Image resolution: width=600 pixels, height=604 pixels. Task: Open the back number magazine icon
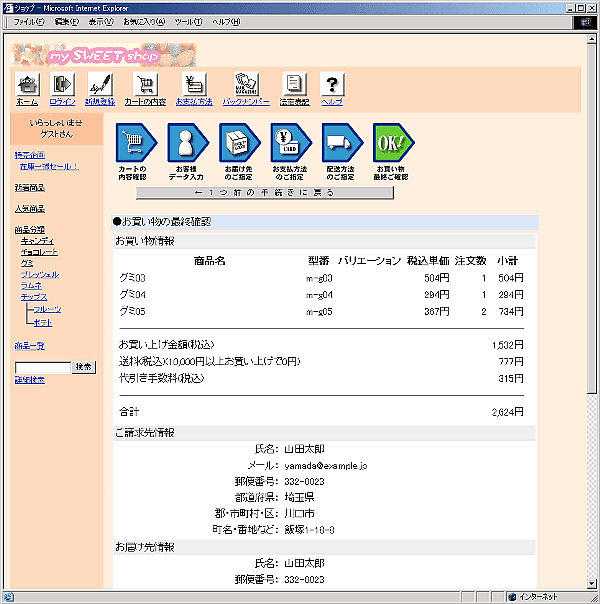(x=246, y=84)
